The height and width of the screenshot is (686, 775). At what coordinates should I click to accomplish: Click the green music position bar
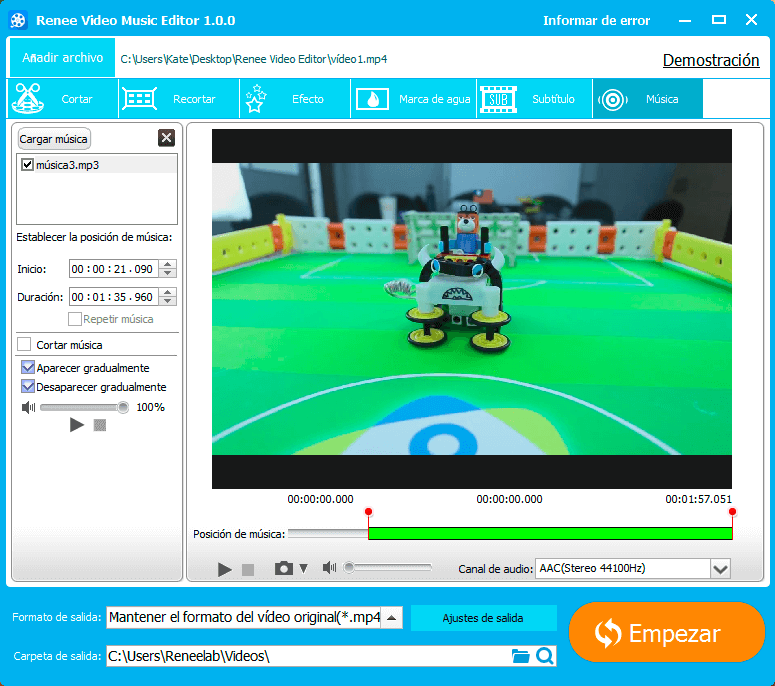pyautogui.click(x=550, y=533)
